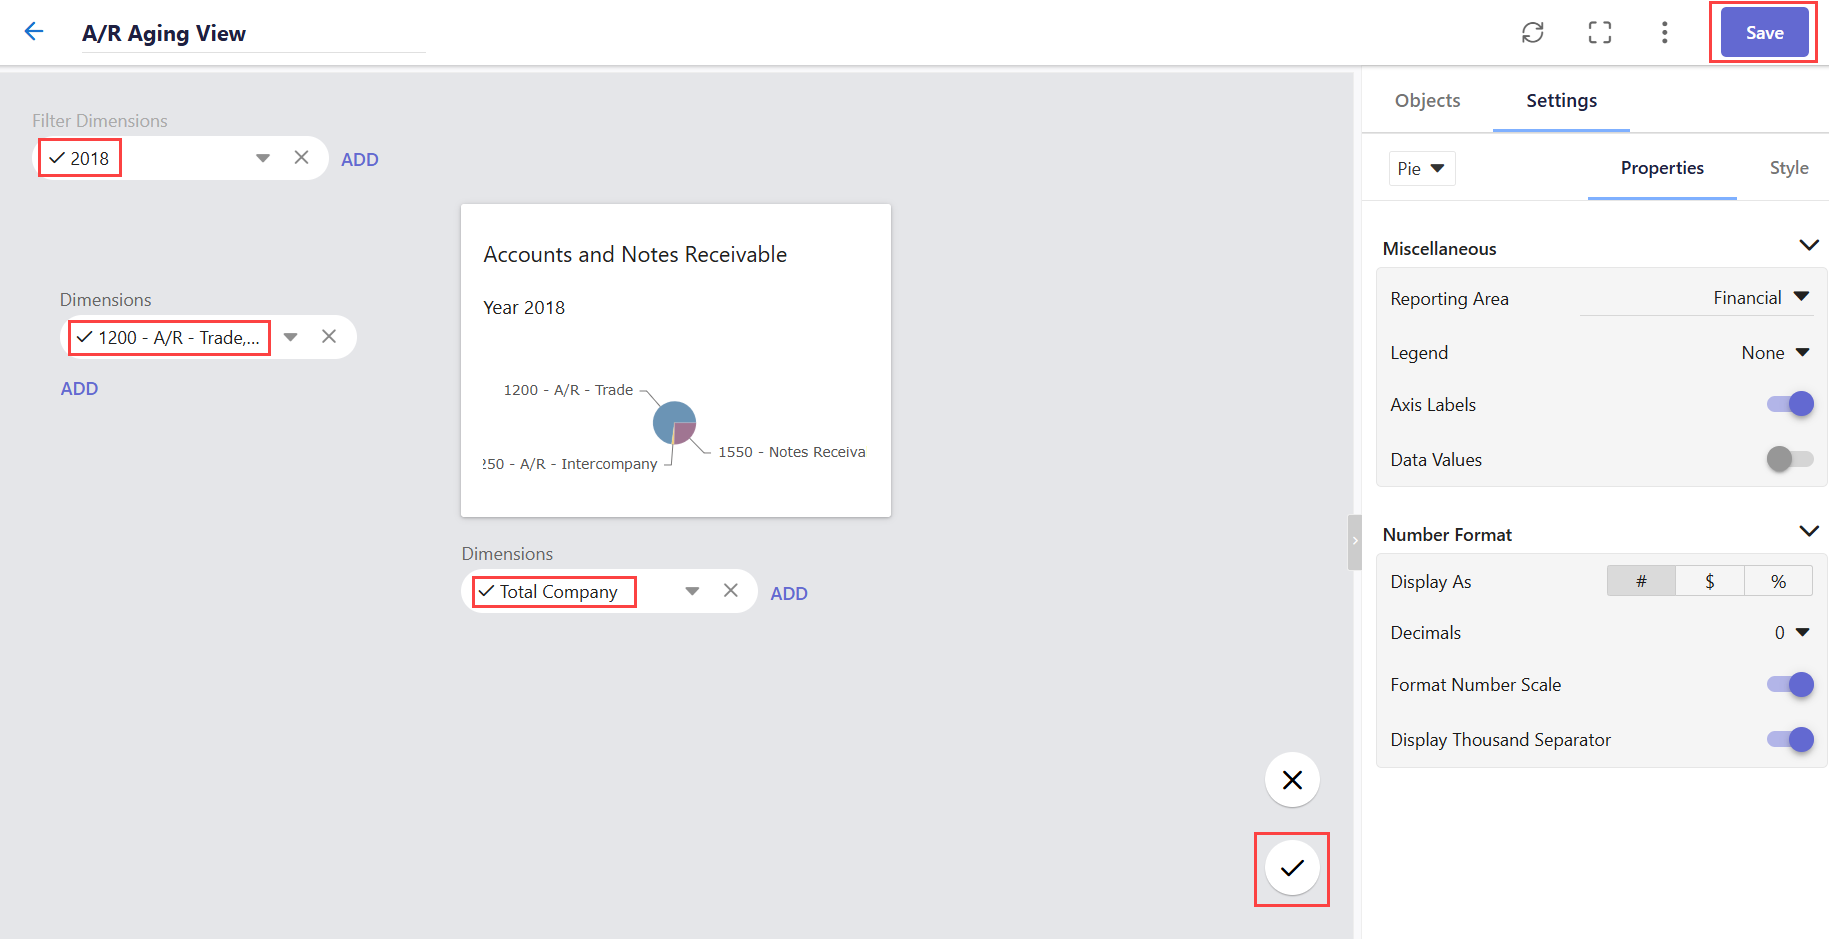Open the Style tab
Screen dimensions: 1829x939
tap(1789, 168)
